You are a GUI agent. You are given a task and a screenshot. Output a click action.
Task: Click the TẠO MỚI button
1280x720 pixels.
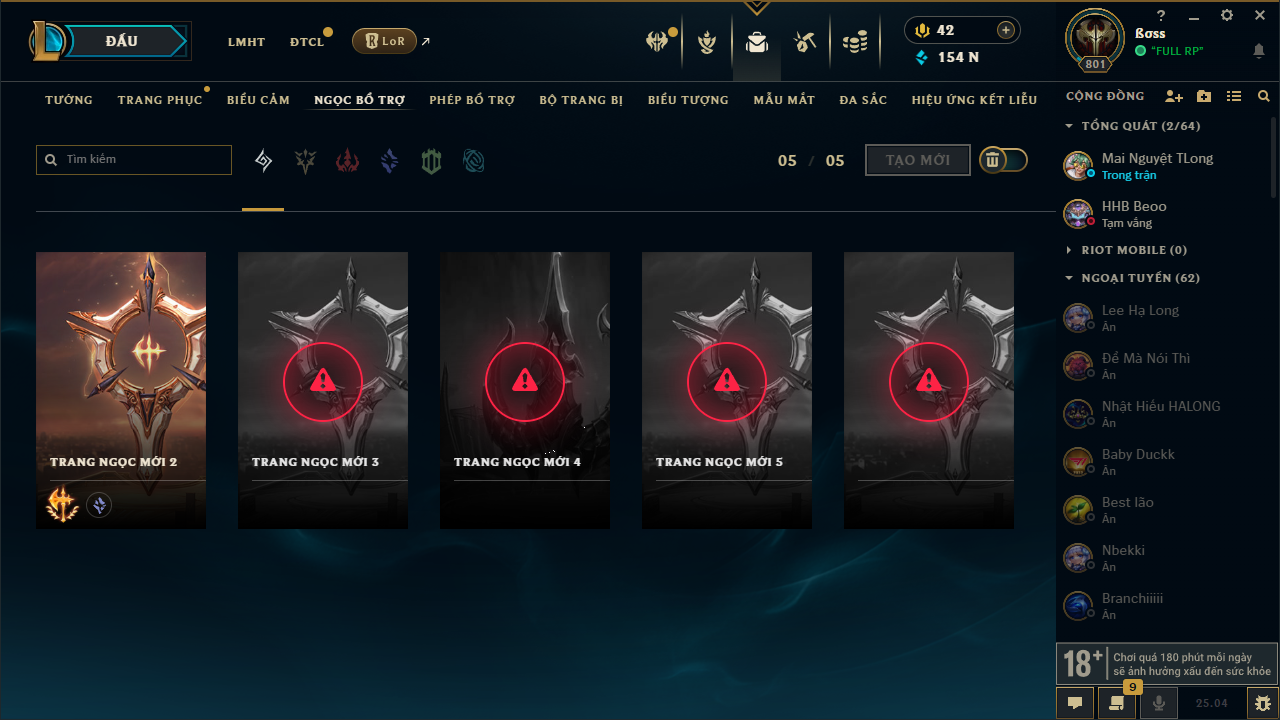coord(918,160)
